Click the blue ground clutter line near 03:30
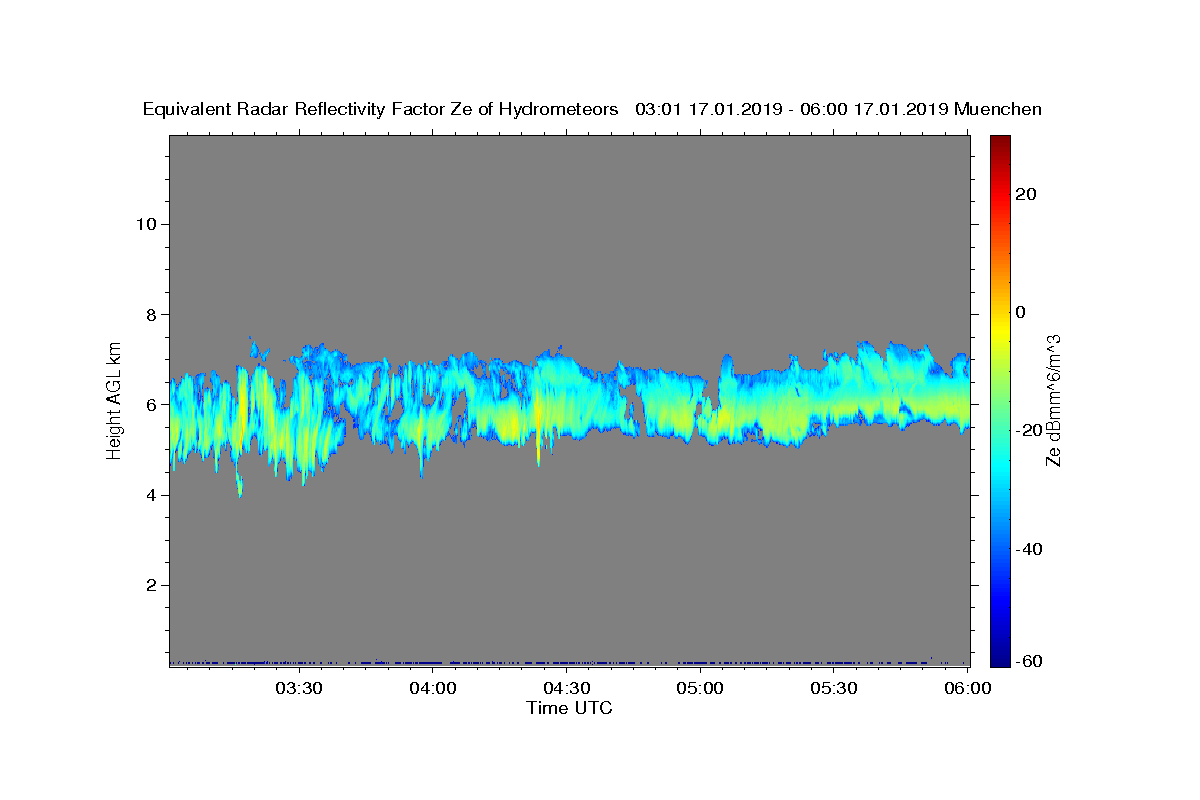Viewport: 1200px width, 800px height. coord(300,662)
